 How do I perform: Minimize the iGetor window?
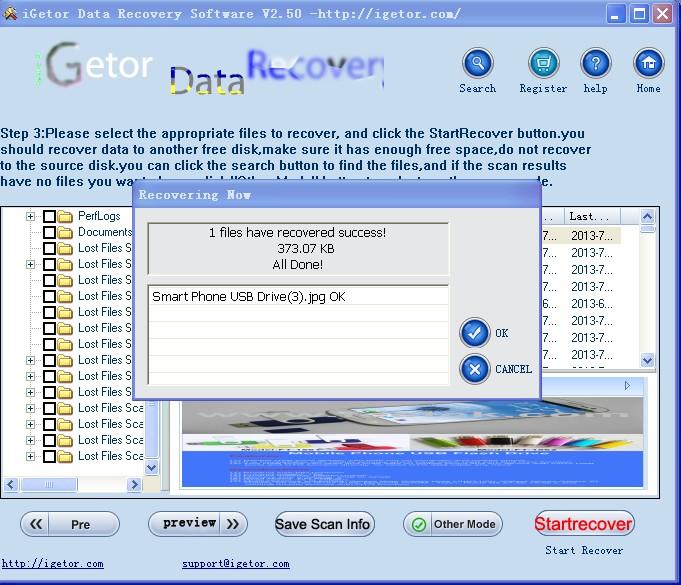615,13
